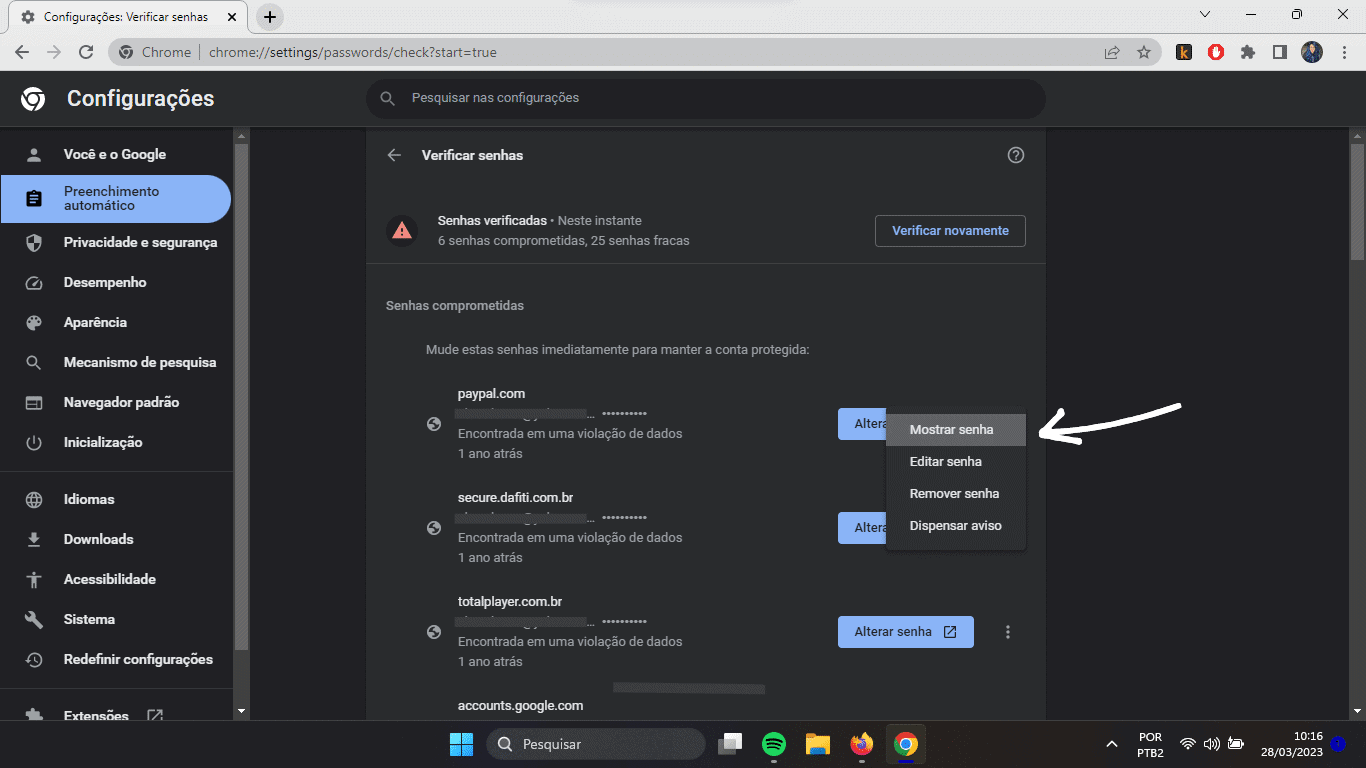Open tab search dropdown chevron
Viewport: 1366px width, 768px height.
[1205, 14]
